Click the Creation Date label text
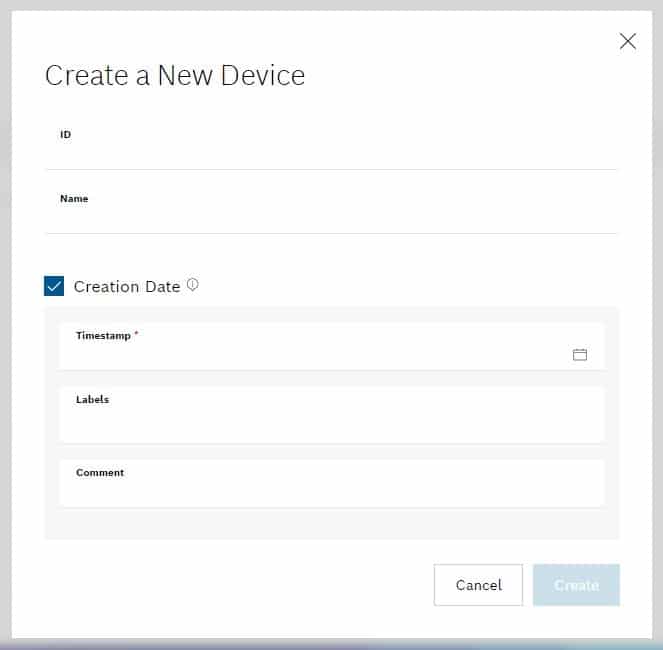The image size is (663, 650). [127, 287]
